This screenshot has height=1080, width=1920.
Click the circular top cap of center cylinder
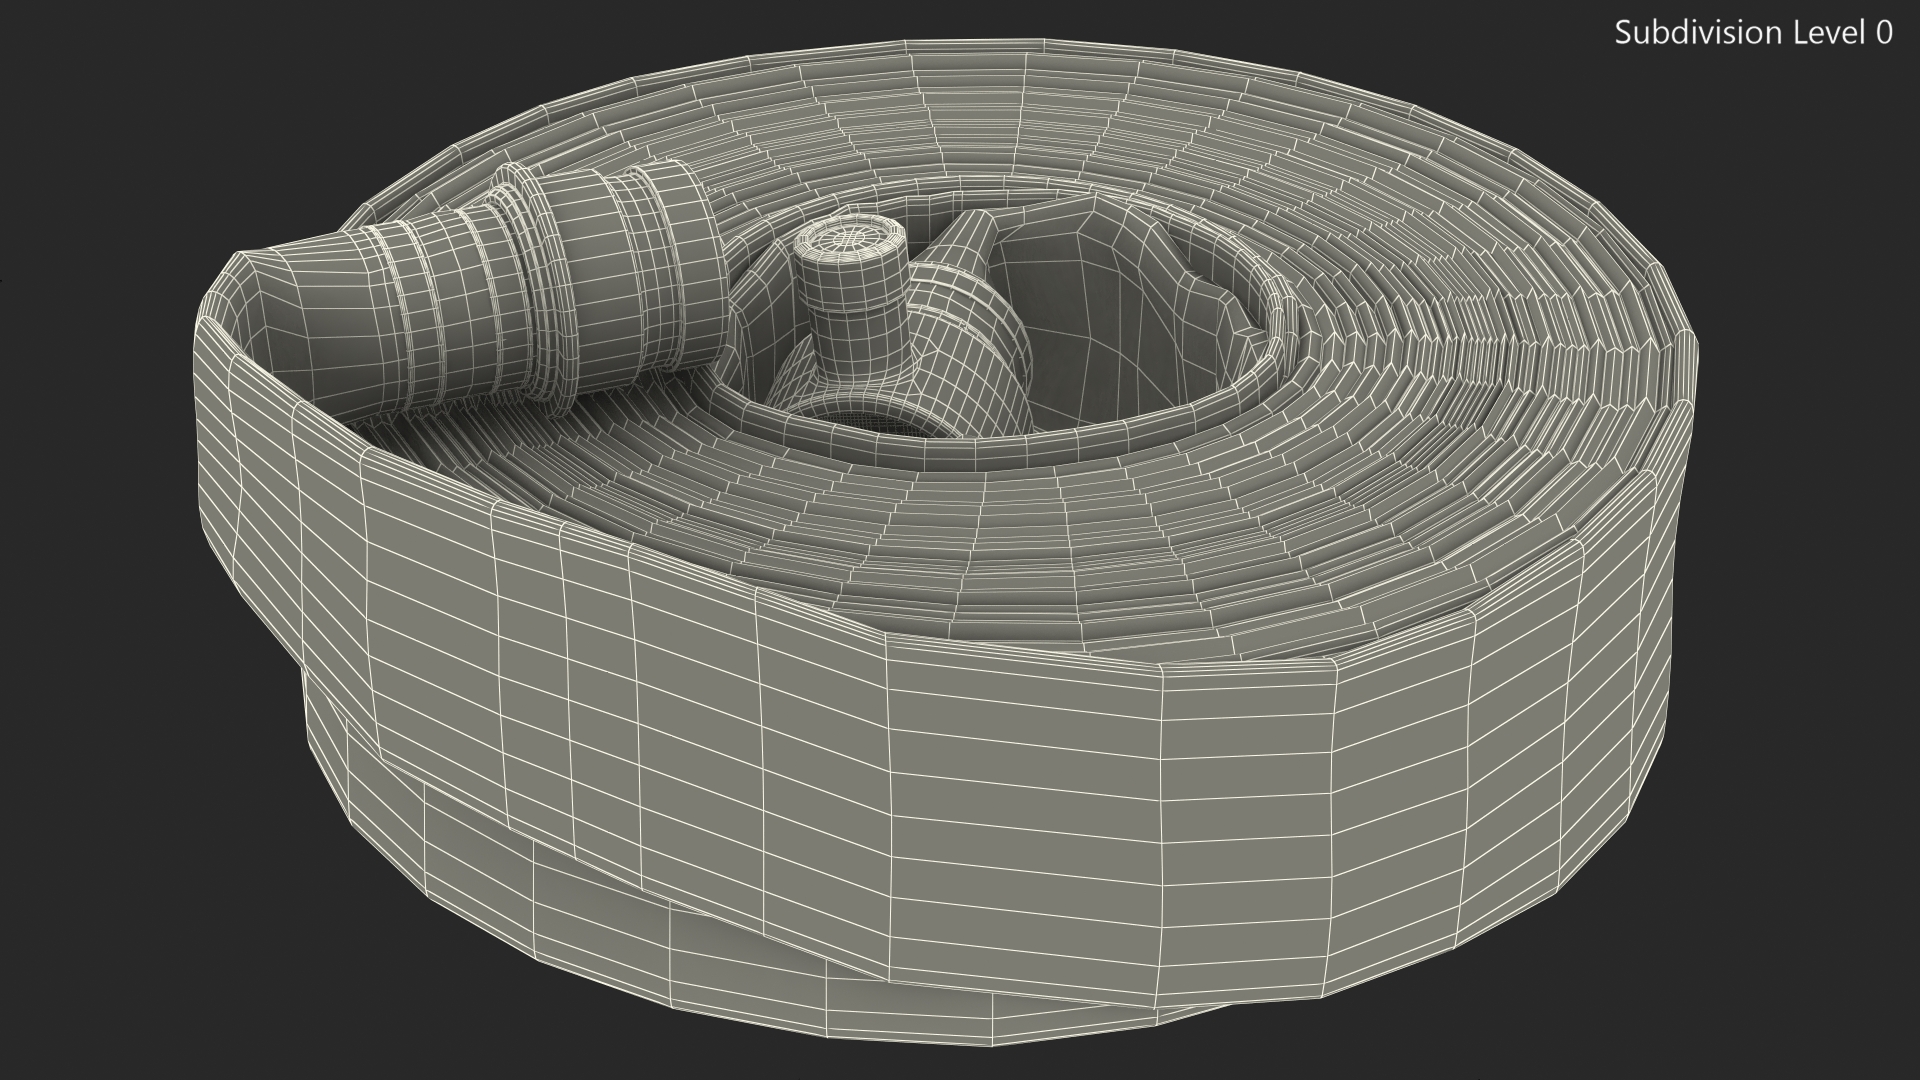click(848, 240)
